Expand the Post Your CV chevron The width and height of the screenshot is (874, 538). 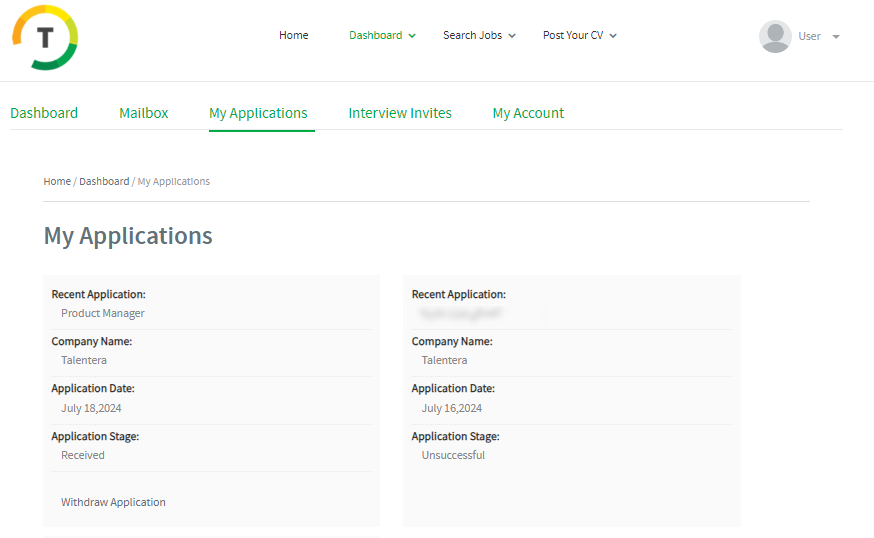click(x=613, y=36)
